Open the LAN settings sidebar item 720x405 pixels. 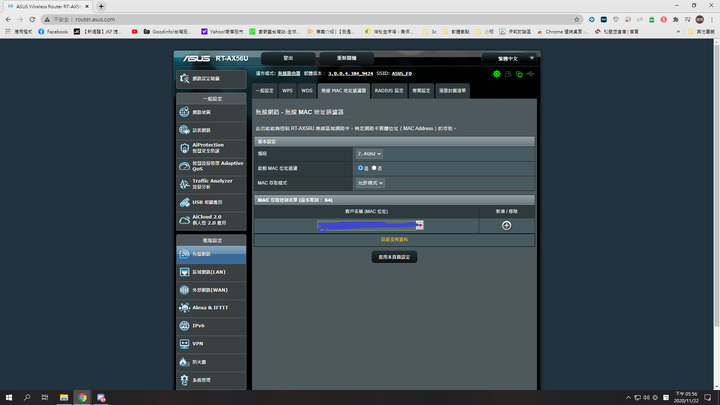211,272
